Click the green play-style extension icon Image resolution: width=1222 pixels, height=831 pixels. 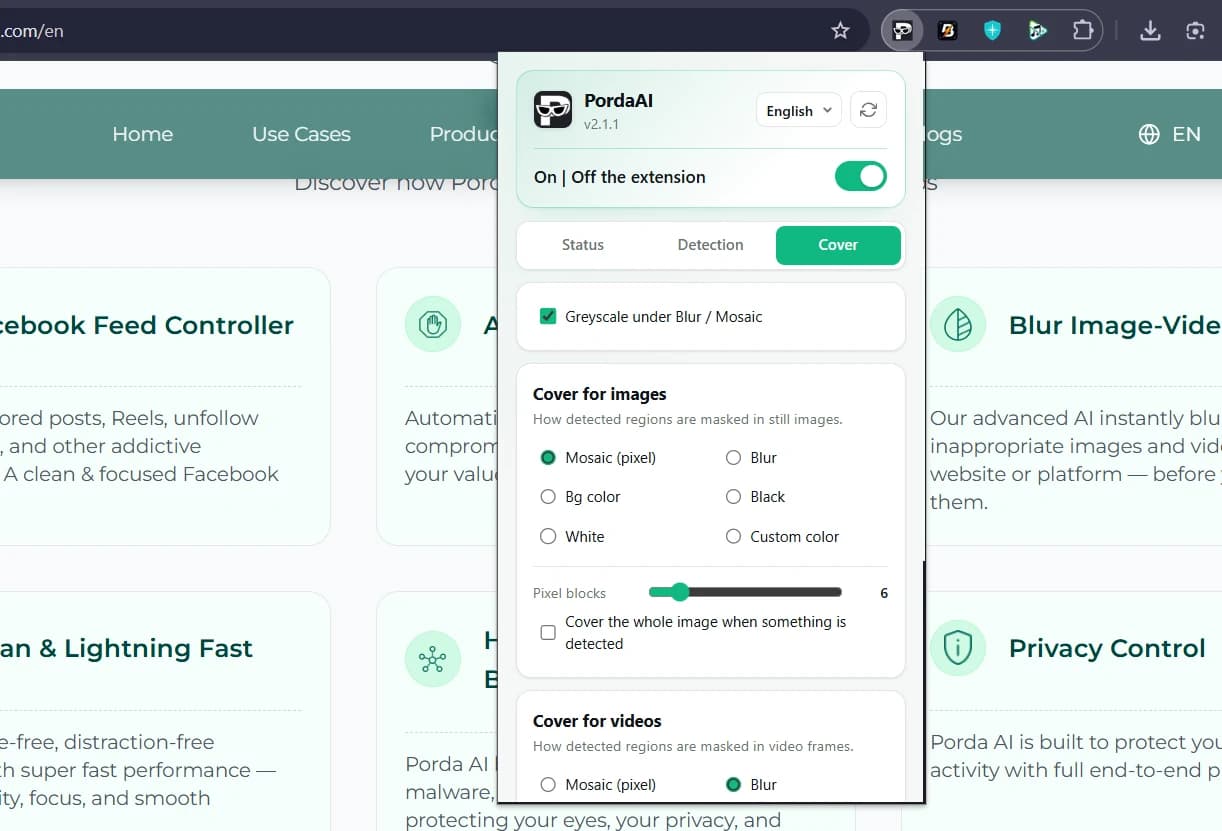coord(1037,31)
